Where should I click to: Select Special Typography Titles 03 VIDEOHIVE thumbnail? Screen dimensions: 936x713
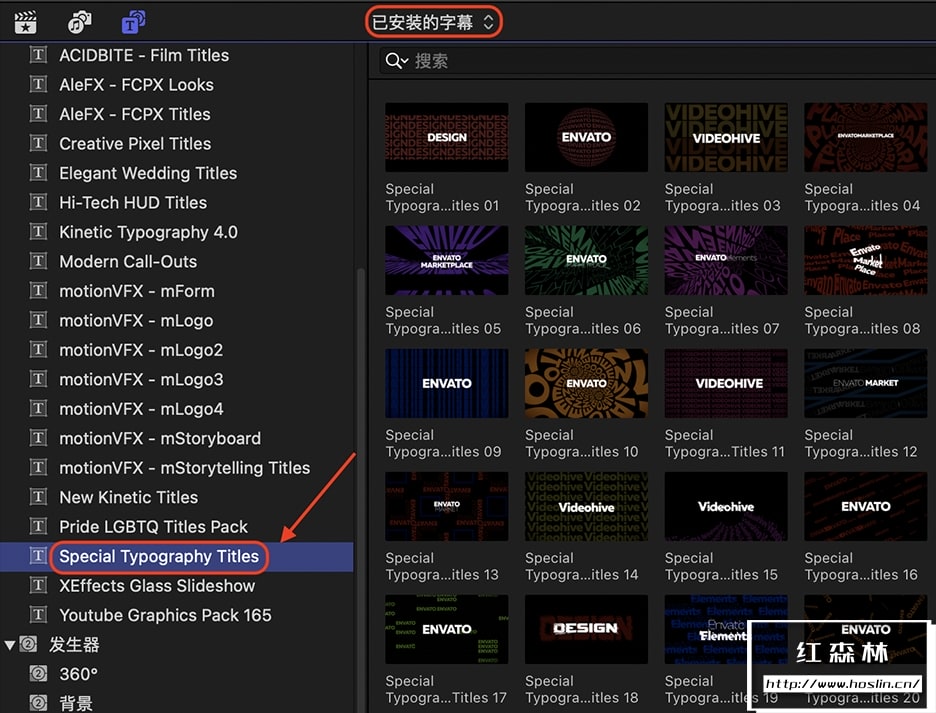pos(726,137)
